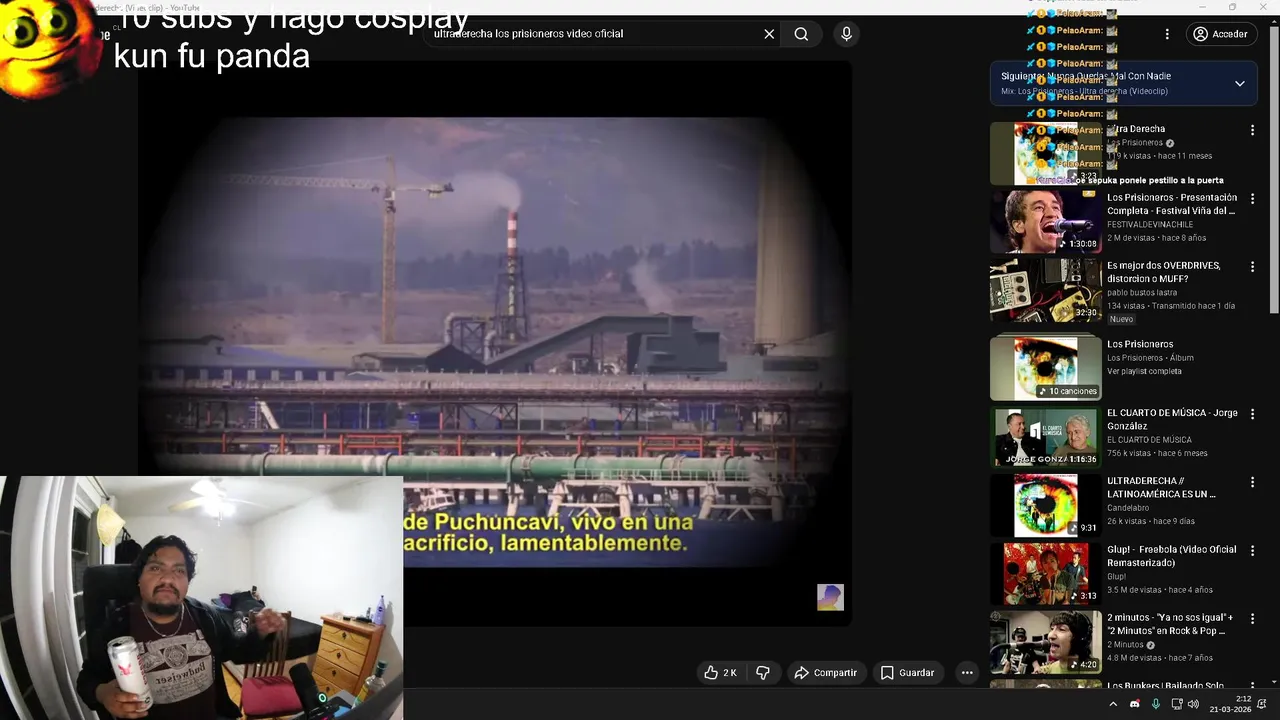Screen dimensions: 1280x720
Task: Clear the YouTube search box text
Action: [x=769, y=34]
